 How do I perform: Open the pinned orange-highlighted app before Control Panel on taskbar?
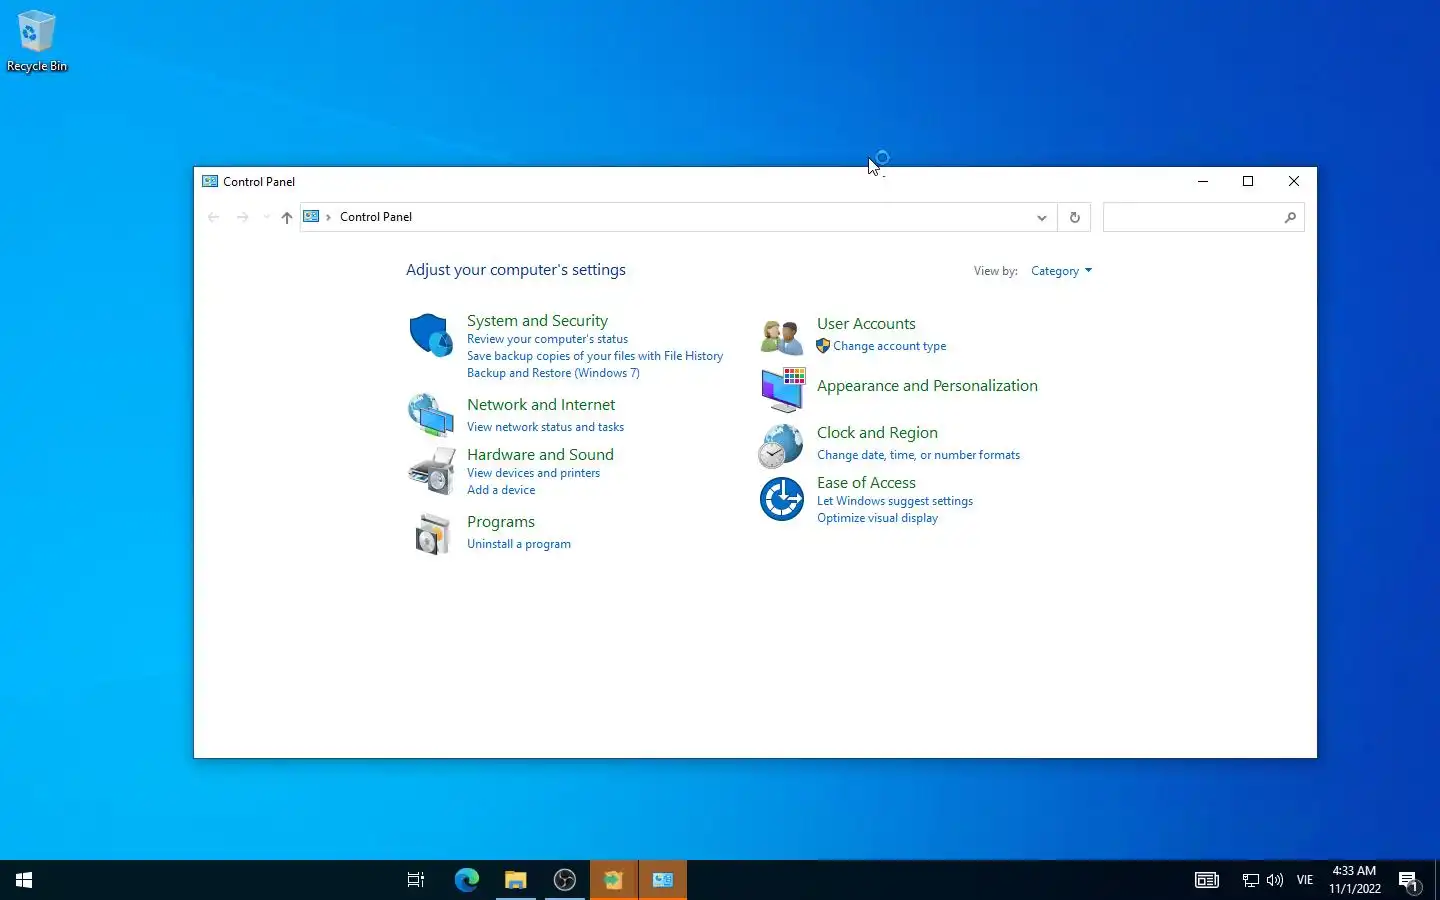pos(613,880)
